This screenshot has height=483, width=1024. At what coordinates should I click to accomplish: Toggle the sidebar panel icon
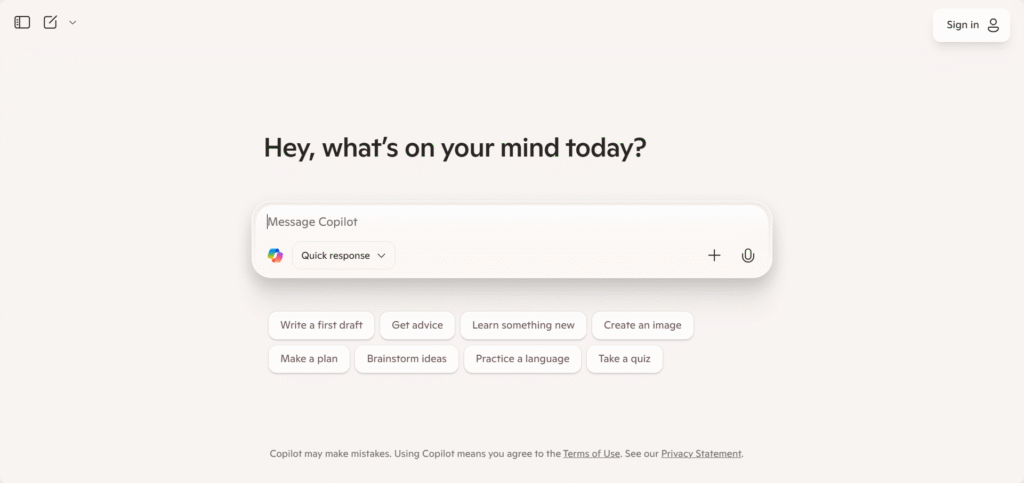point(22,22)
